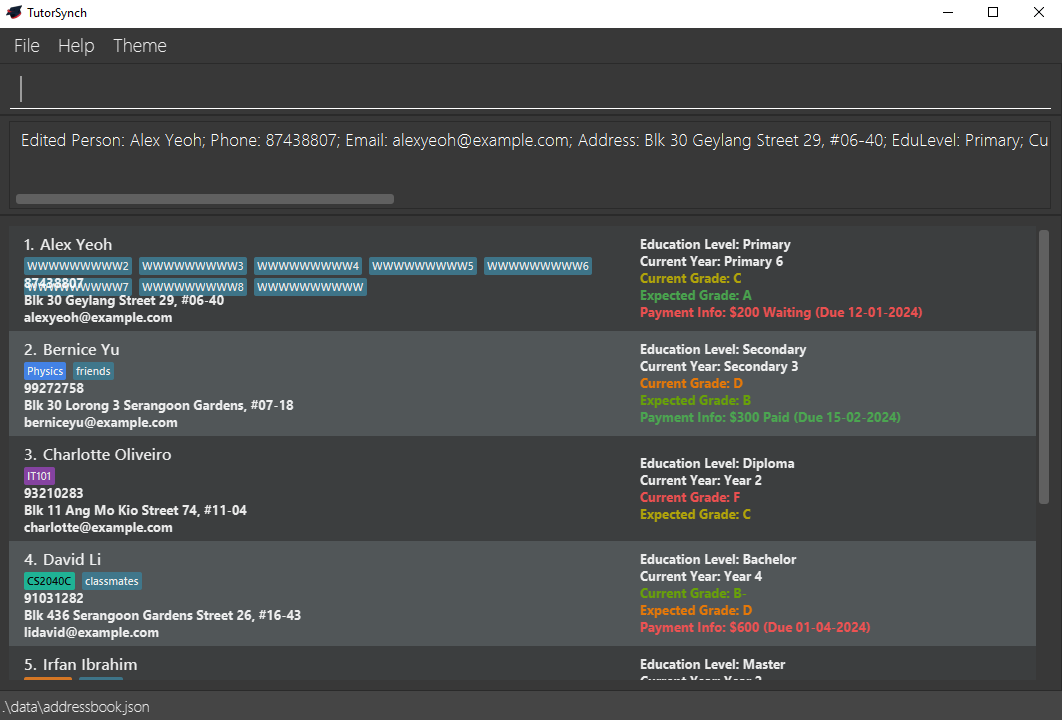Image resolution: width=1062 pixels, height=720 pixels.
Task: Click the classmates tag on David Li
Action: (112, 581)
